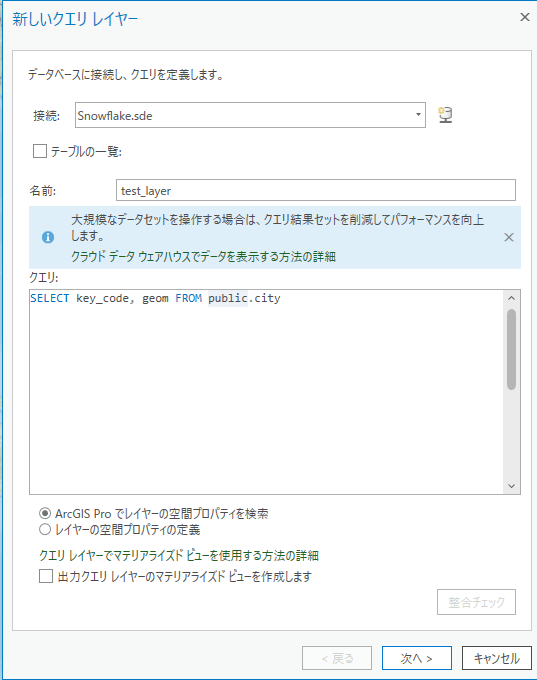Select レイヤーの空間プロパティの定義 radio option

point(45,530)
